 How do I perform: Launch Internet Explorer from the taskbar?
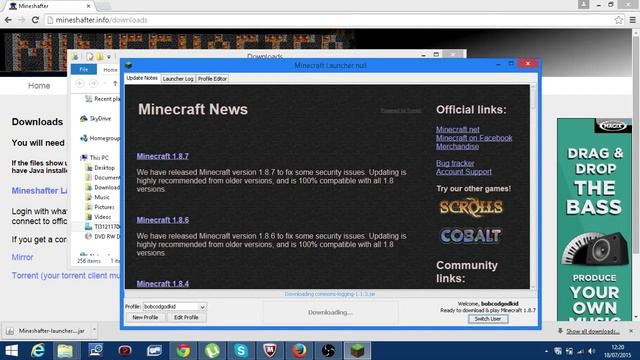pyautogui.click(x=38, y=351)
